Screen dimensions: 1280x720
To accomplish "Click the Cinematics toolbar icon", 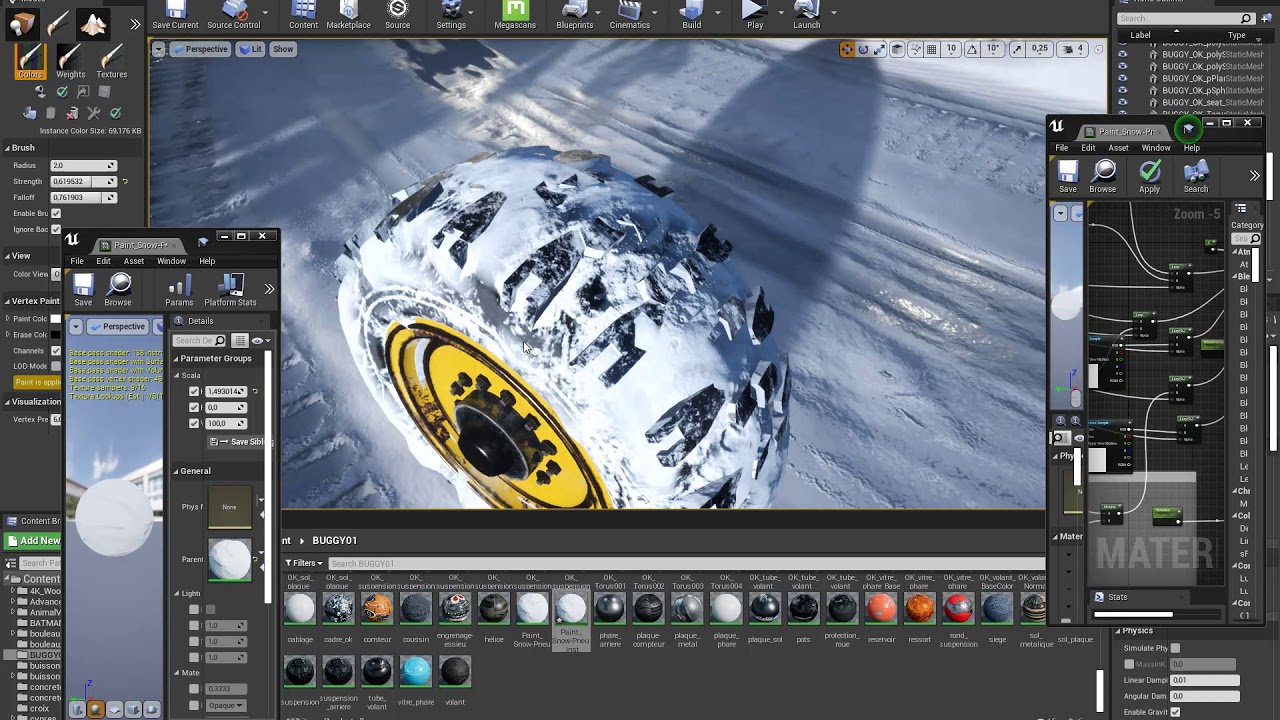I will pos(629,15).
